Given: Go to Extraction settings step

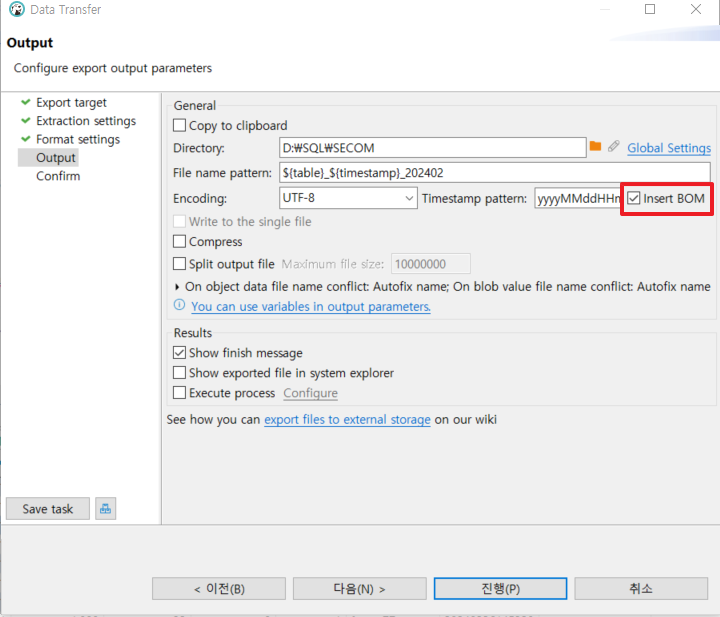Looking at the screenshot, I should coord(86,121).
